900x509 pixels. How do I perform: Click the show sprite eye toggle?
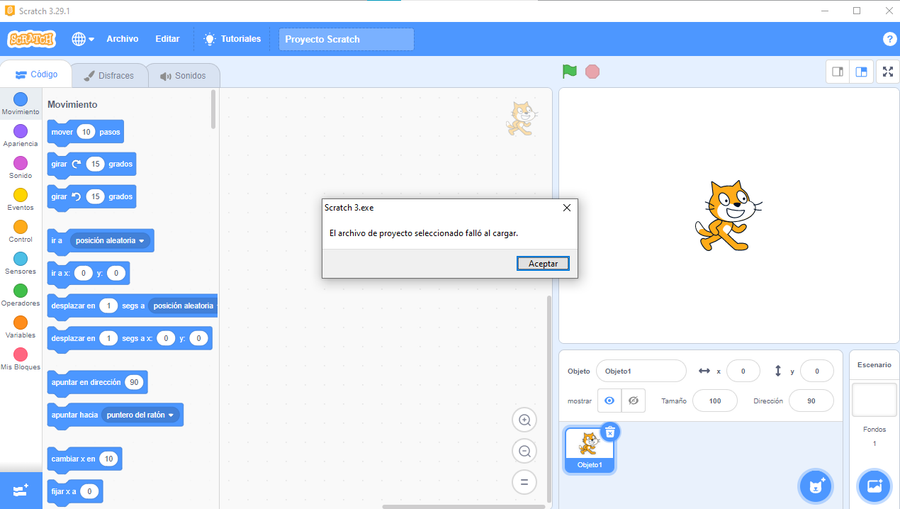coord(610,401)
